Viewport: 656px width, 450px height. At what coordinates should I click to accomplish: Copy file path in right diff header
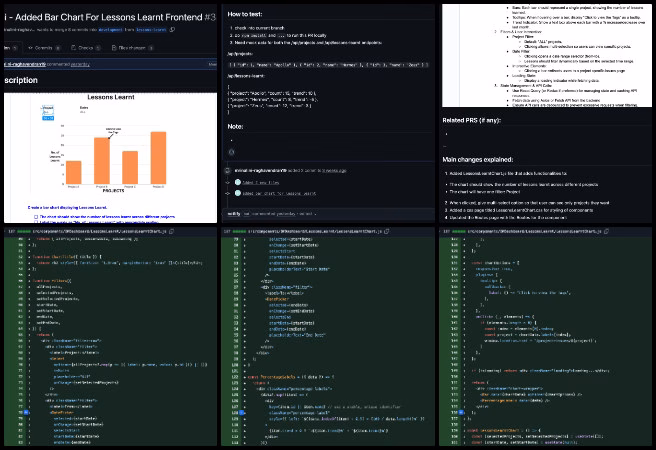click(x=606, y=231)
